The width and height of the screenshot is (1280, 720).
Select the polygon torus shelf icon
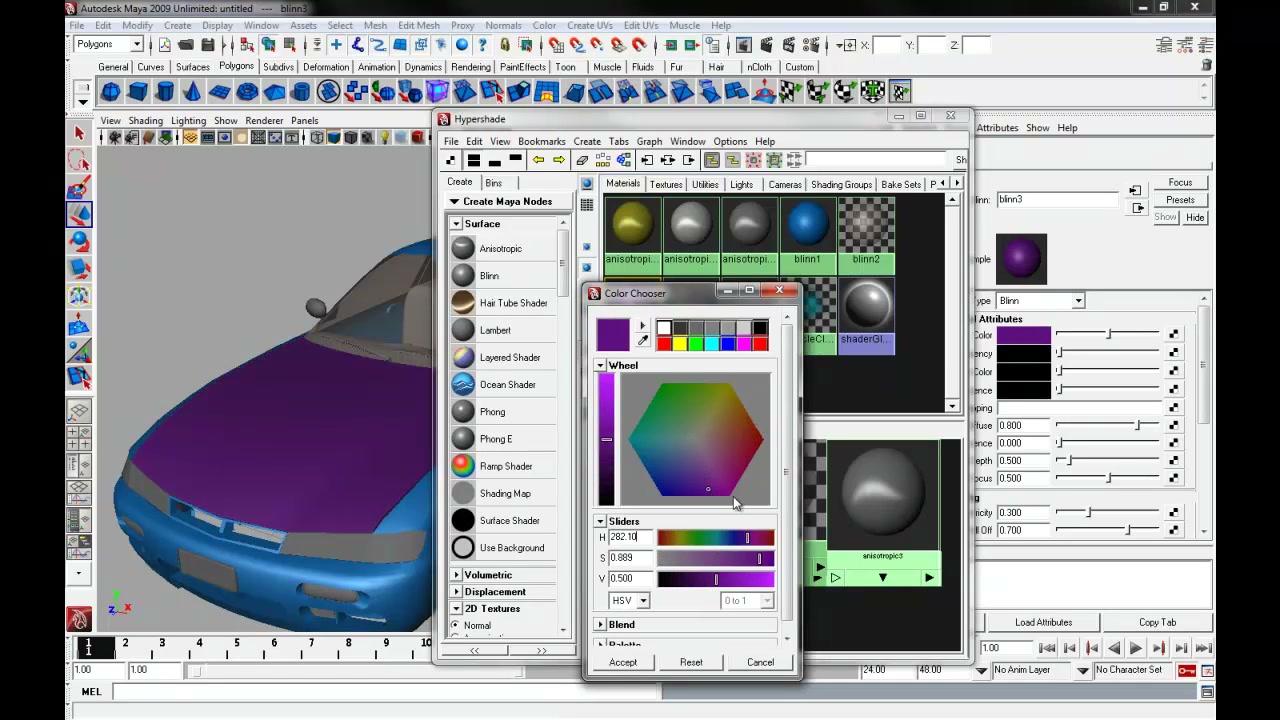pos(247,92)
